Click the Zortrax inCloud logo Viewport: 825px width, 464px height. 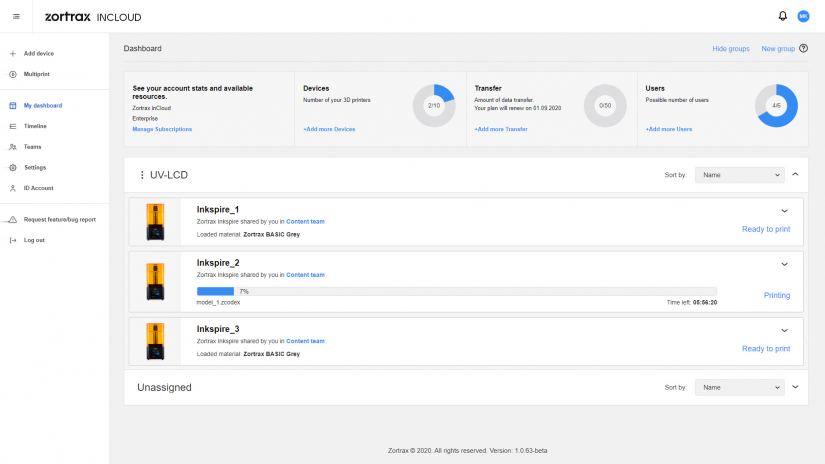(x=93, y=17)
